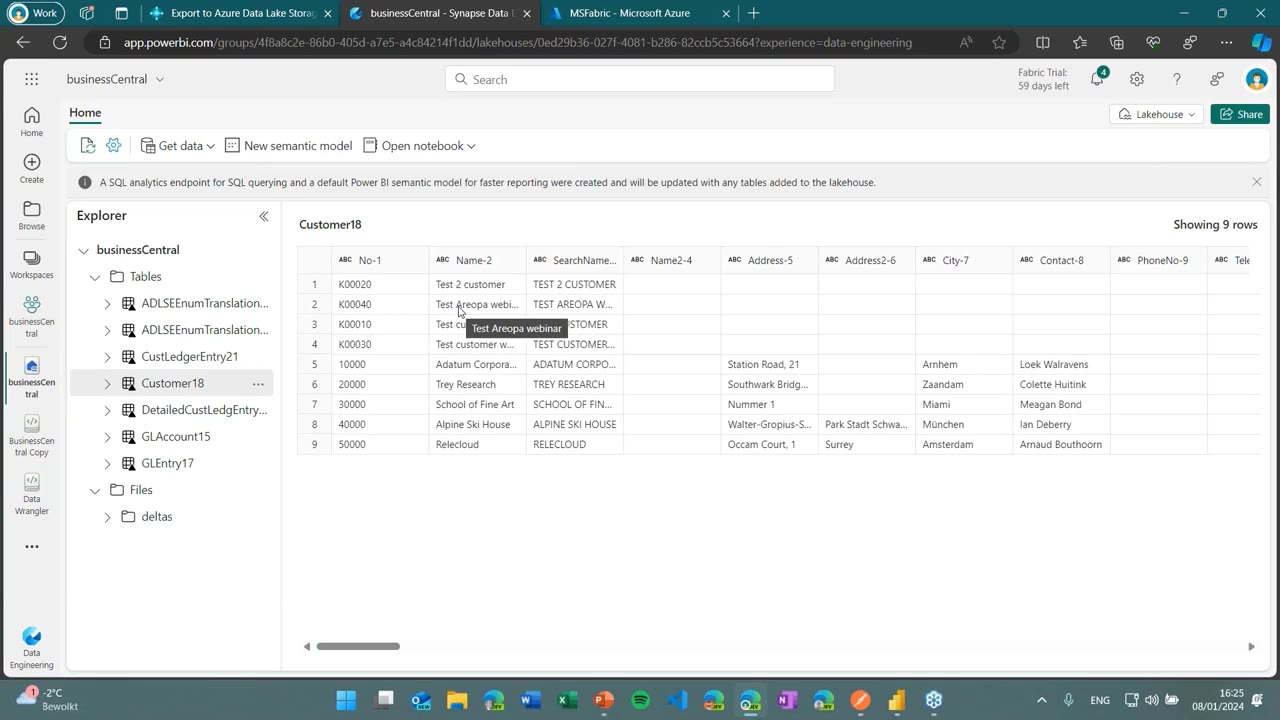
Task: Dismiss the SQL analytics endpoint info banner
Action: pos(1257,182)
